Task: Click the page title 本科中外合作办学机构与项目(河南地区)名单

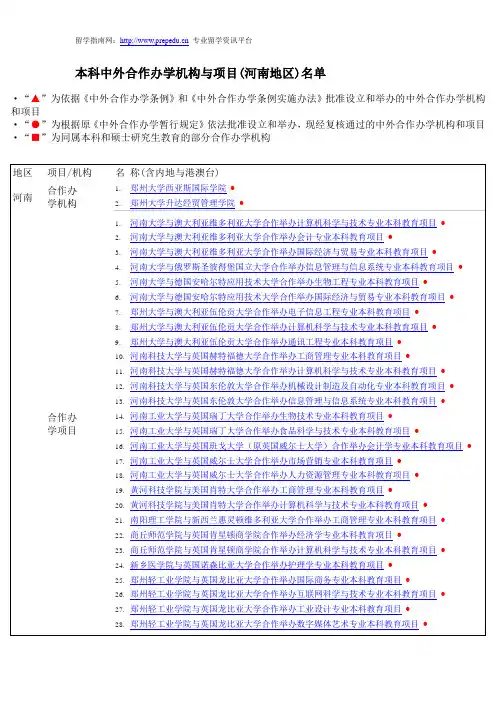Action: click(200, 73)
